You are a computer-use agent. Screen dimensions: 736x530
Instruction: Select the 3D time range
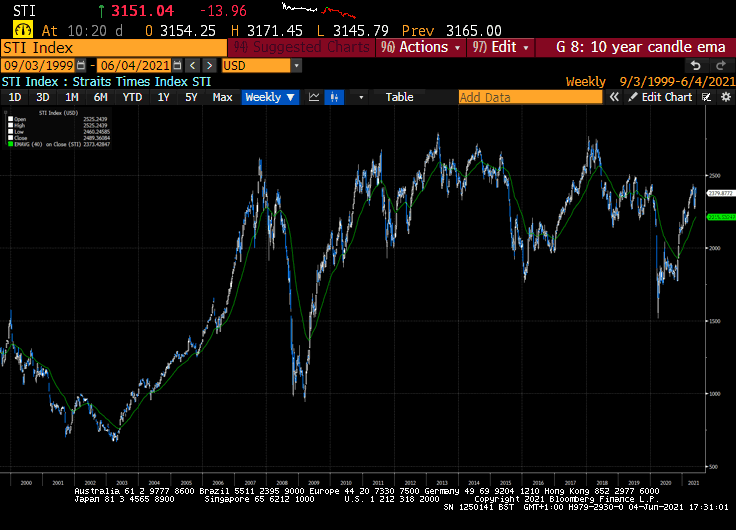tap(43, 97)
